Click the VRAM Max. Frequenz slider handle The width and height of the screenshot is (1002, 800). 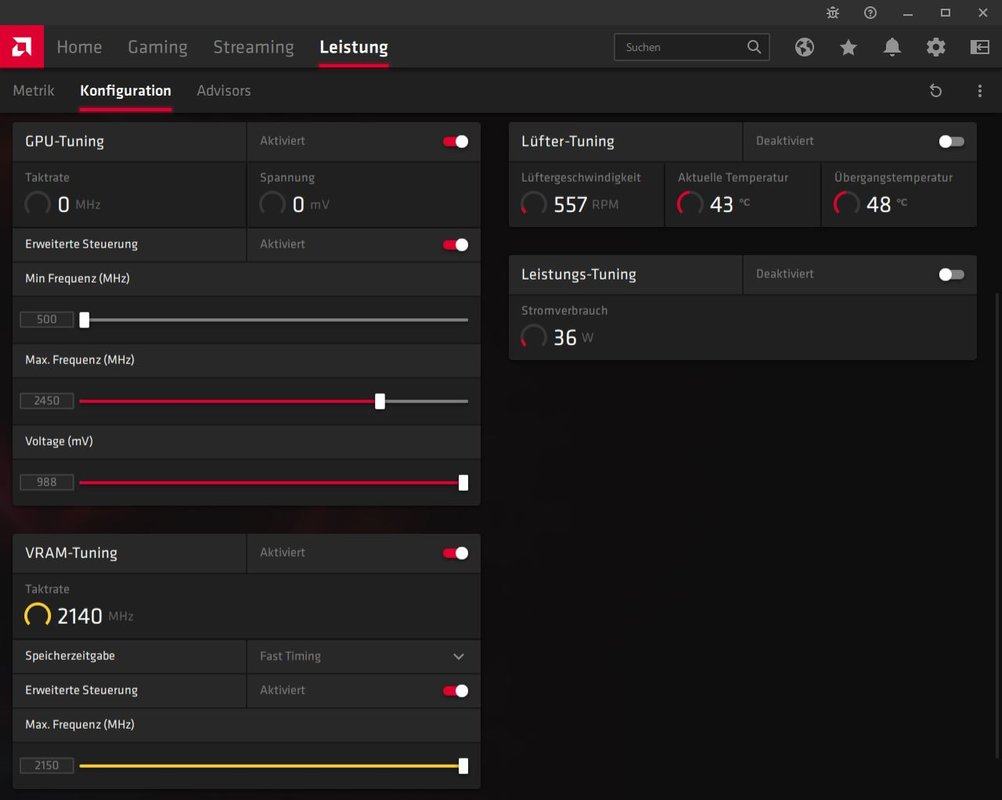coord(463,765)
